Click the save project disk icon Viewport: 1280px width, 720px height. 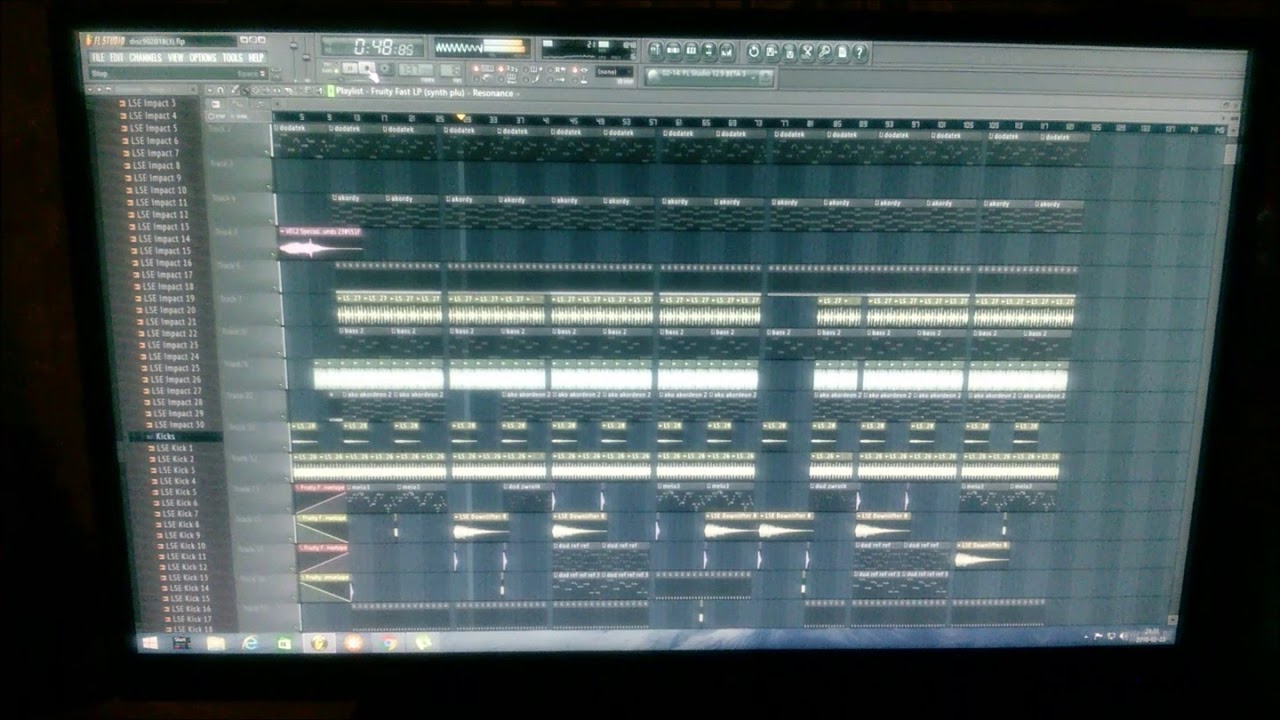[772, 51]
